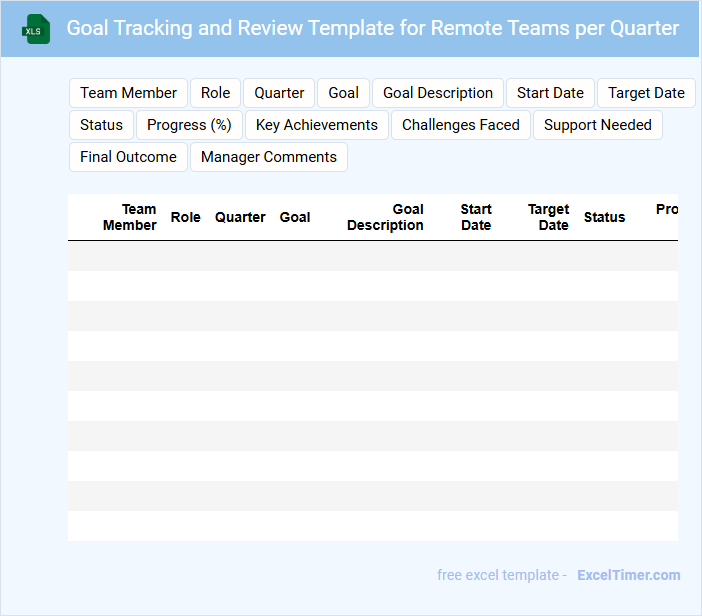This screenshot has height=616, width=702.
Task: Select the Manager Comments tag
Action: point(269,157)
